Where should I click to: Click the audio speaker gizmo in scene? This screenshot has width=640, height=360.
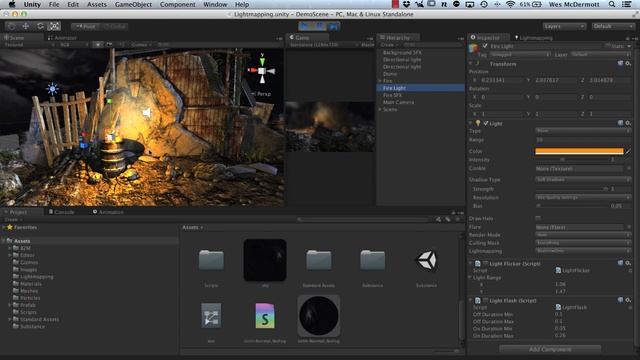click(x=147, y=113)
